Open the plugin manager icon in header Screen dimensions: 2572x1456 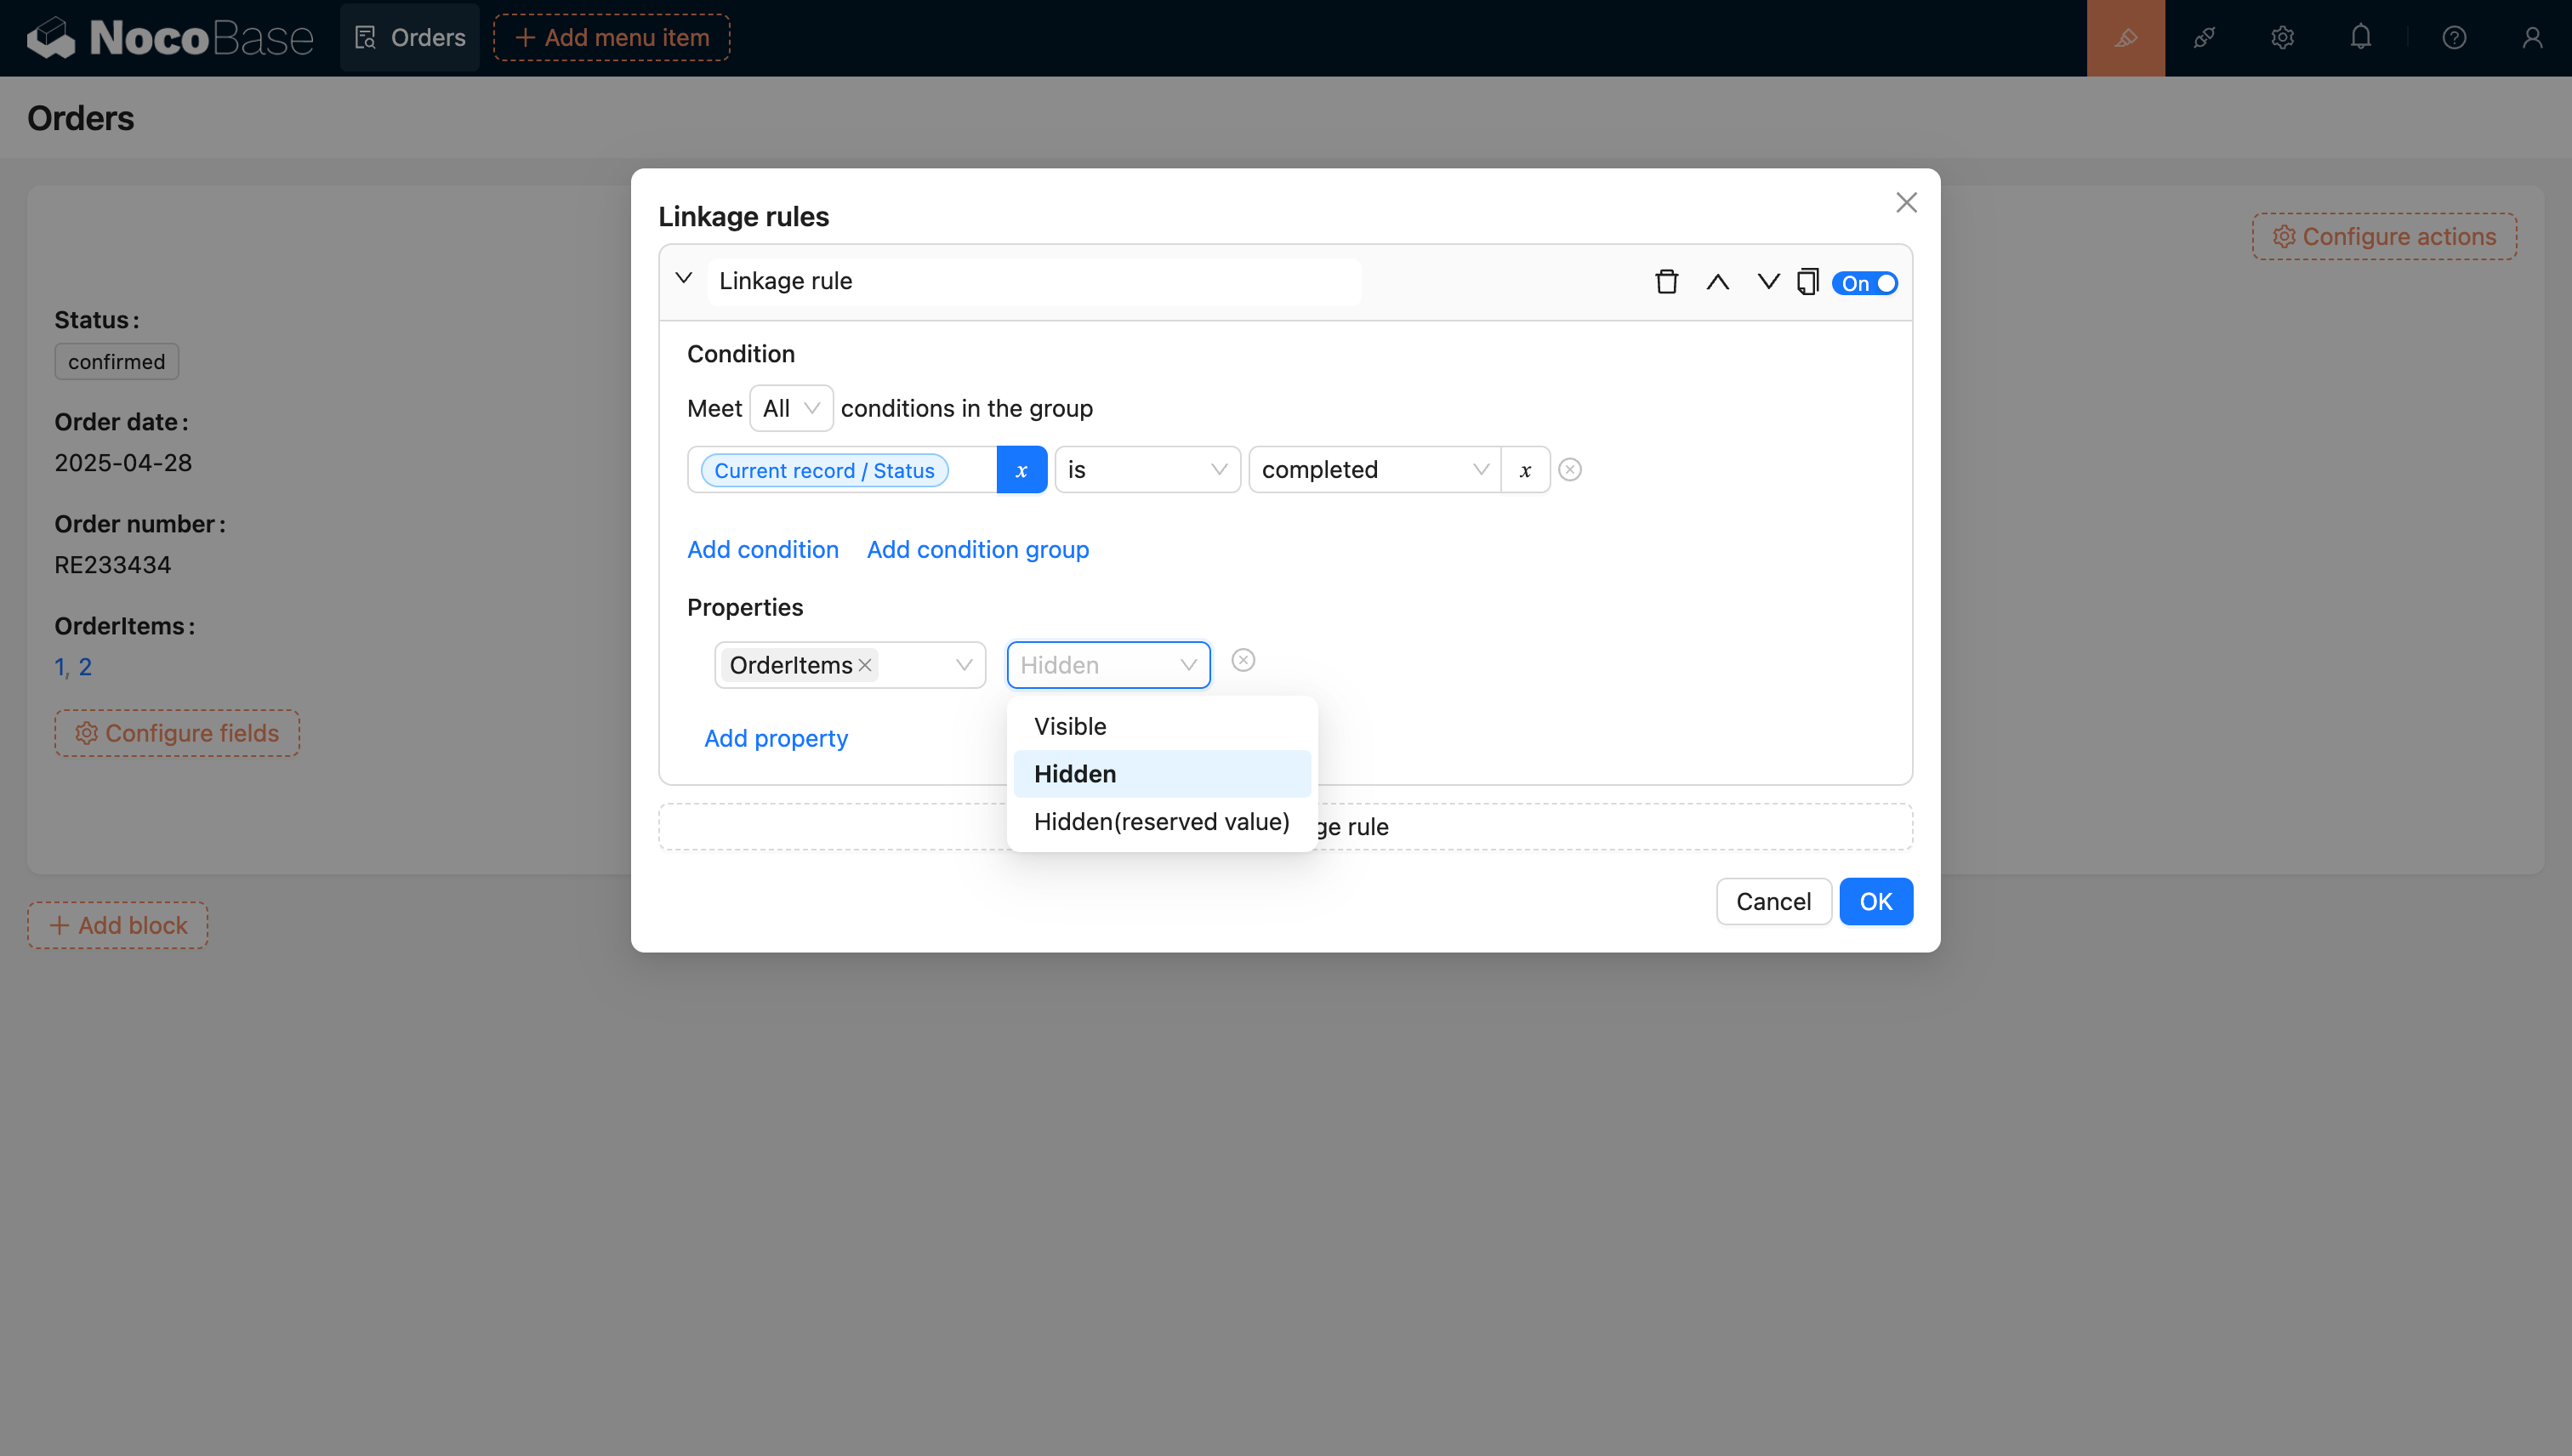[2204, 38]
